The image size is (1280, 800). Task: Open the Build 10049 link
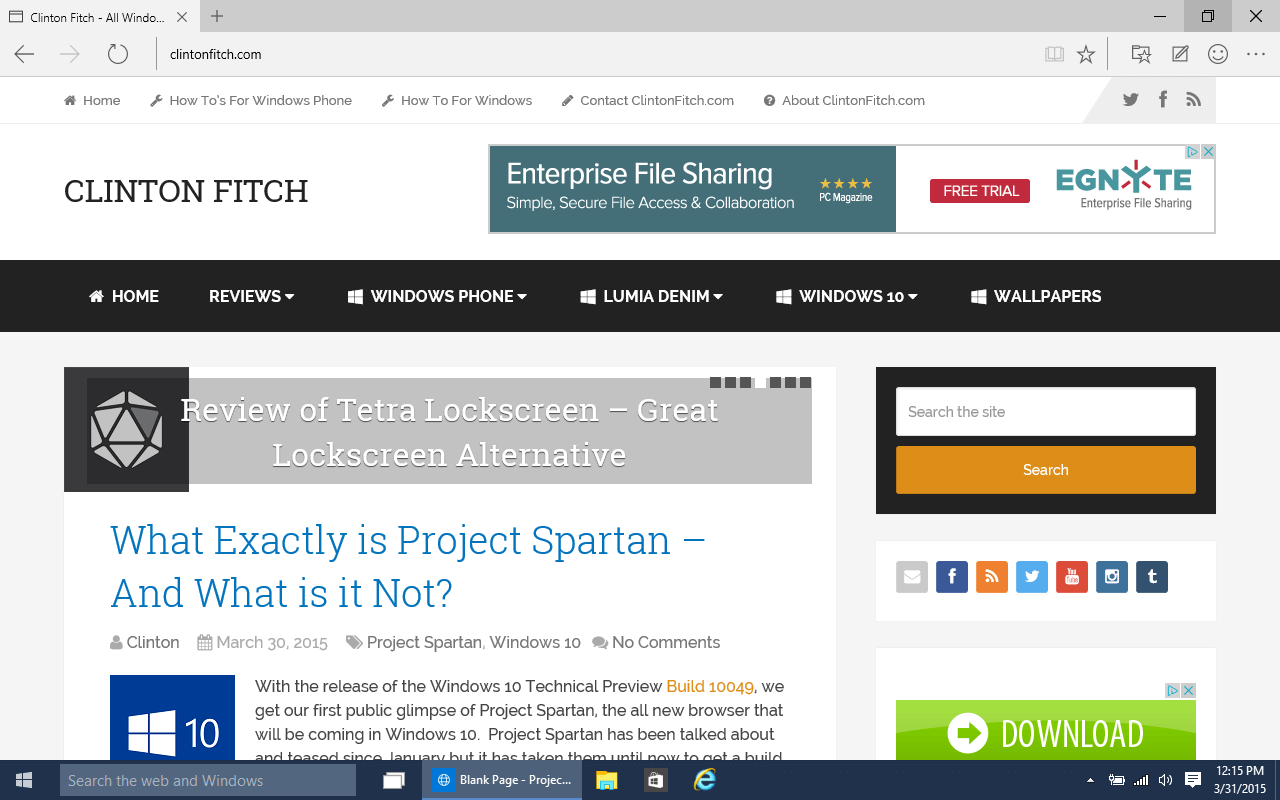tap(710, 686)
